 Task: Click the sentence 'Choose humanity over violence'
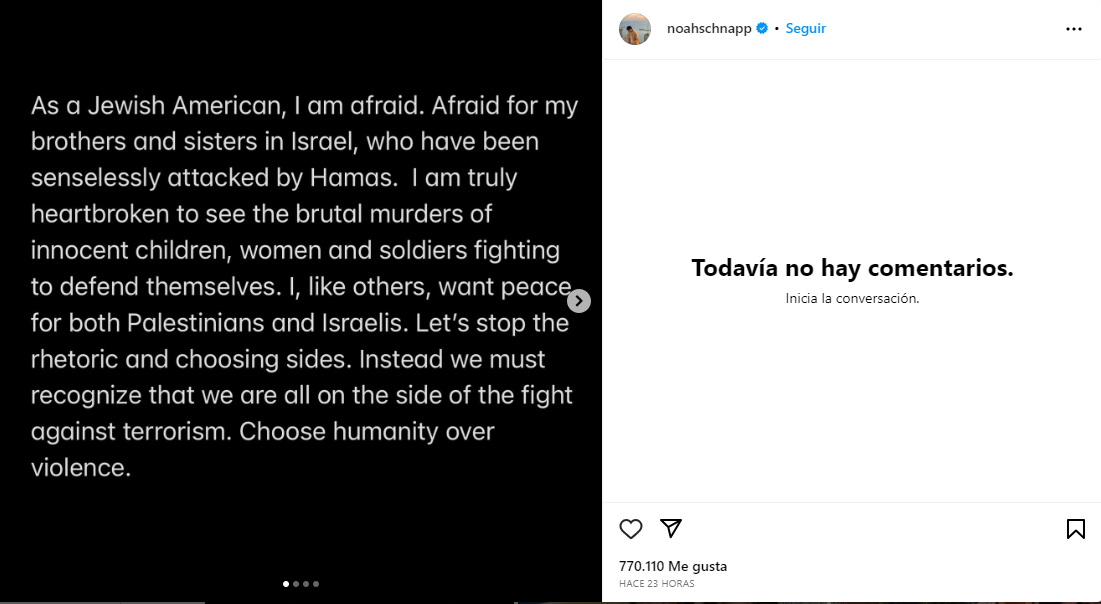367,432
